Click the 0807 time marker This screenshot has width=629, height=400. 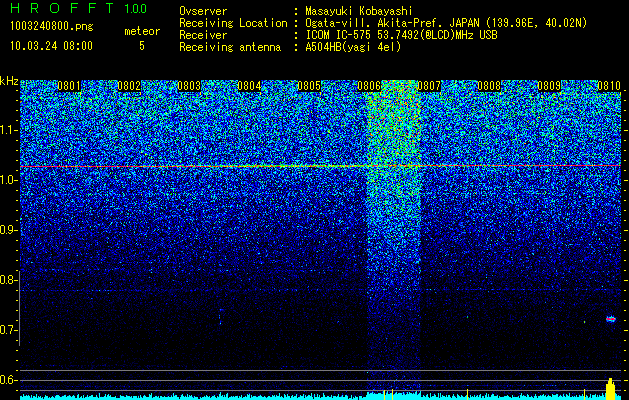click(x=429, y=86)
